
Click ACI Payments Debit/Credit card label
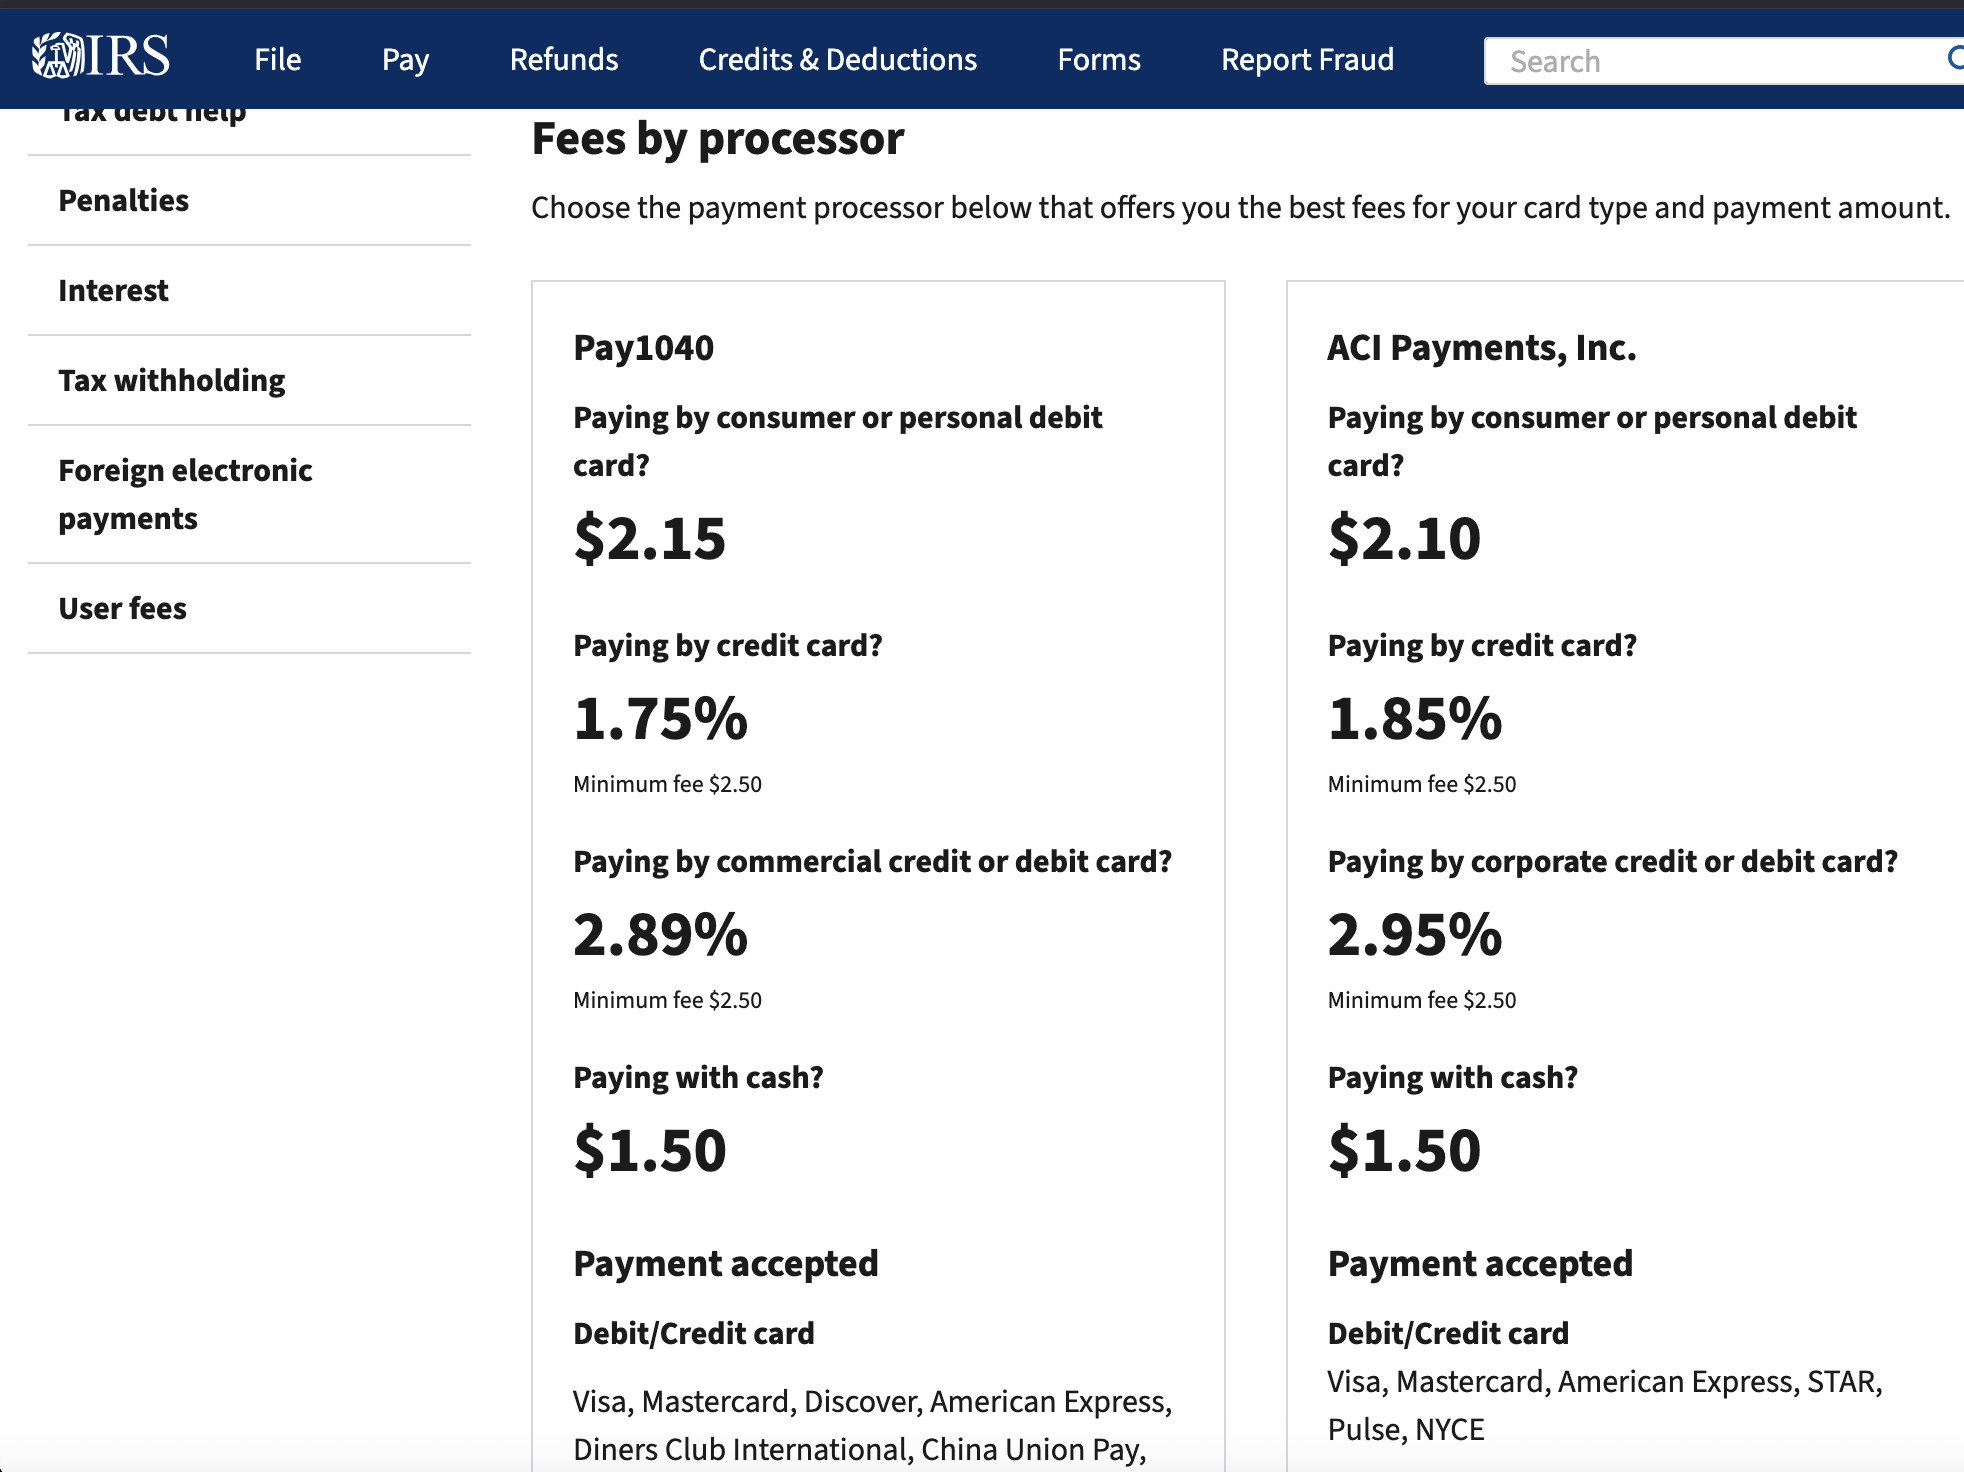(1448, 1333)
